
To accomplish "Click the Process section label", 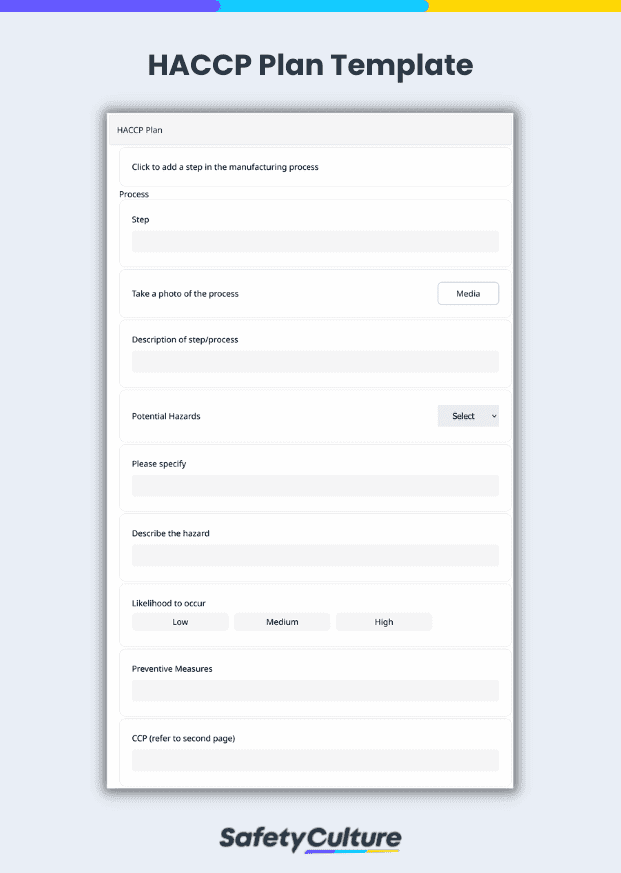I will 133,194.
